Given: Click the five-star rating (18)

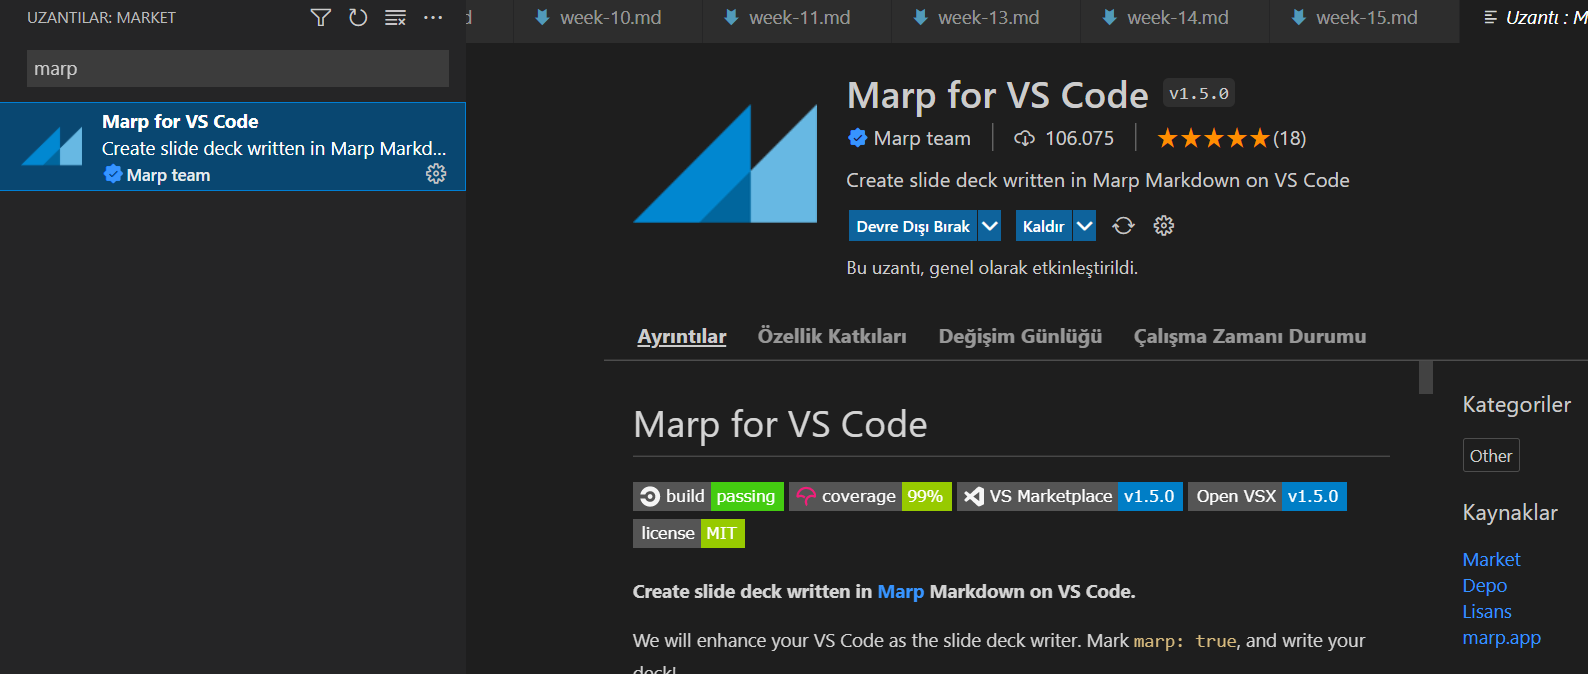Looking at the screenshot, I should click(x=1232, y=138).
